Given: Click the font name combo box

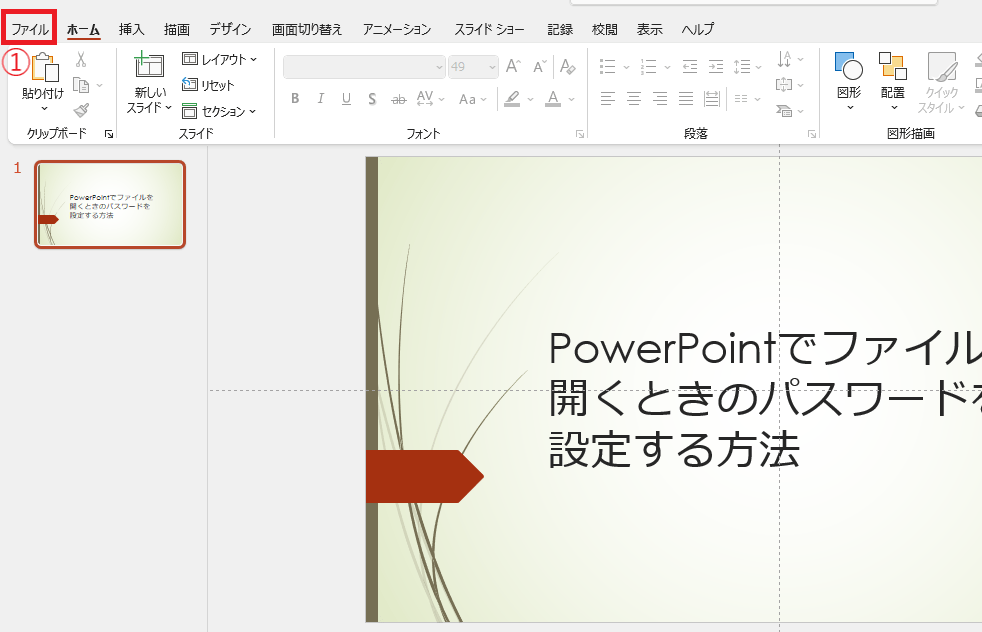Looking at the screenshot, I should tap(364, 66).
